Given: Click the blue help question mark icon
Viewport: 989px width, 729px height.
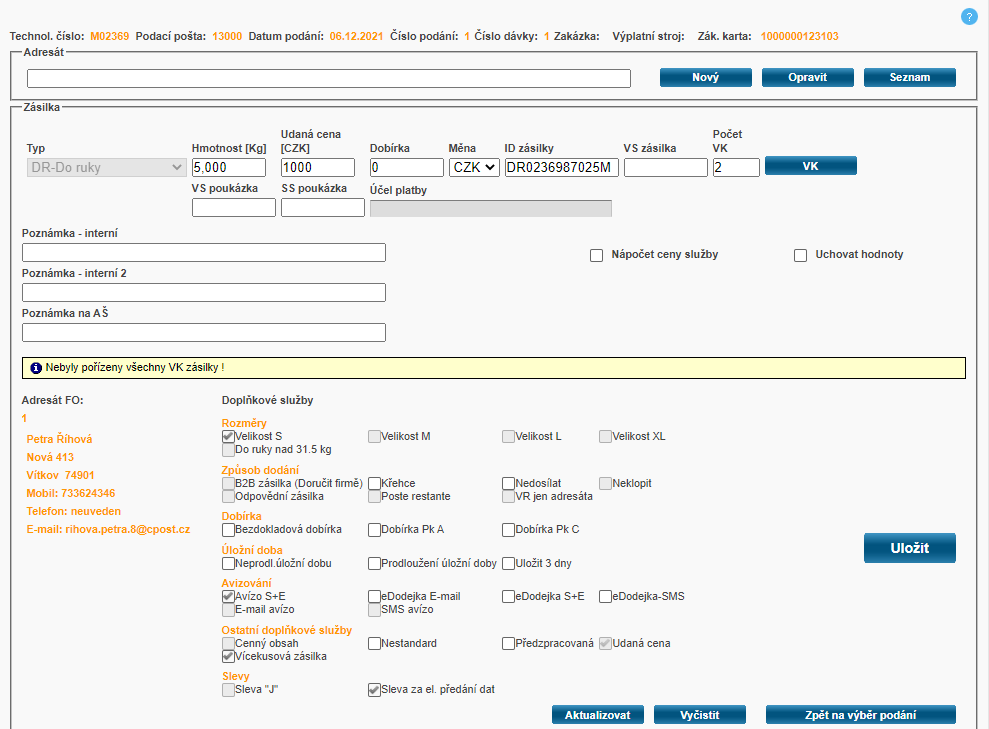Looking at the screenshot, I should tap(969, 16).
